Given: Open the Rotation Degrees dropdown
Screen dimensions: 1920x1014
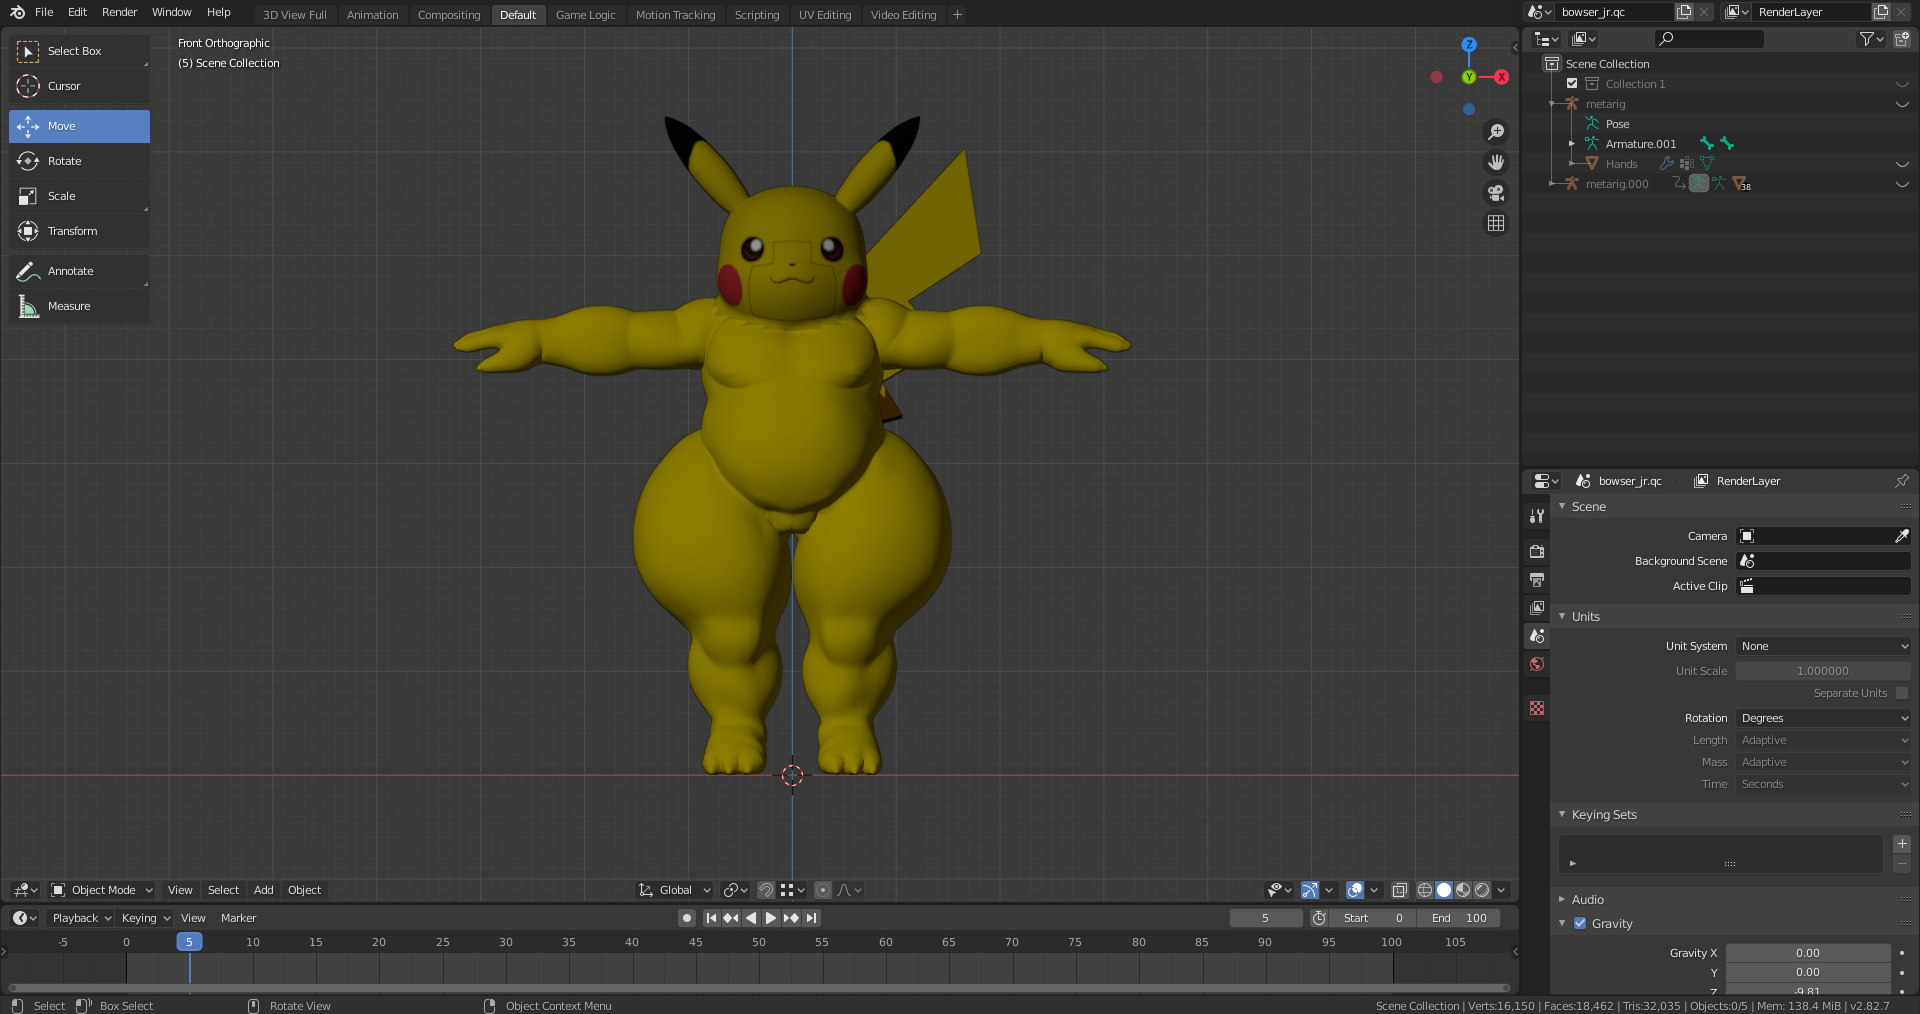Looking at the screenshot, I should (x=1823, y=718).
